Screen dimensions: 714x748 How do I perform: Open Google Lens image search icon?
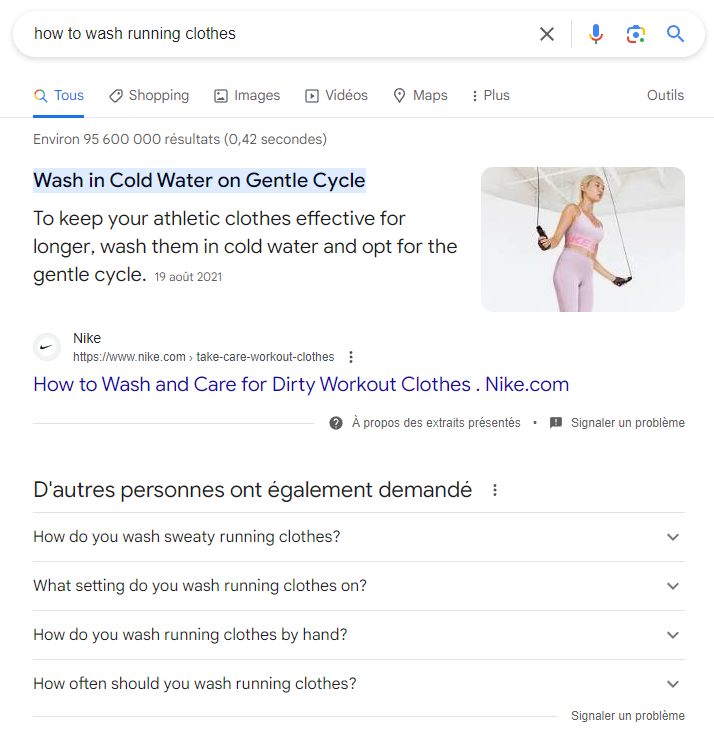[x=636, y=34]
